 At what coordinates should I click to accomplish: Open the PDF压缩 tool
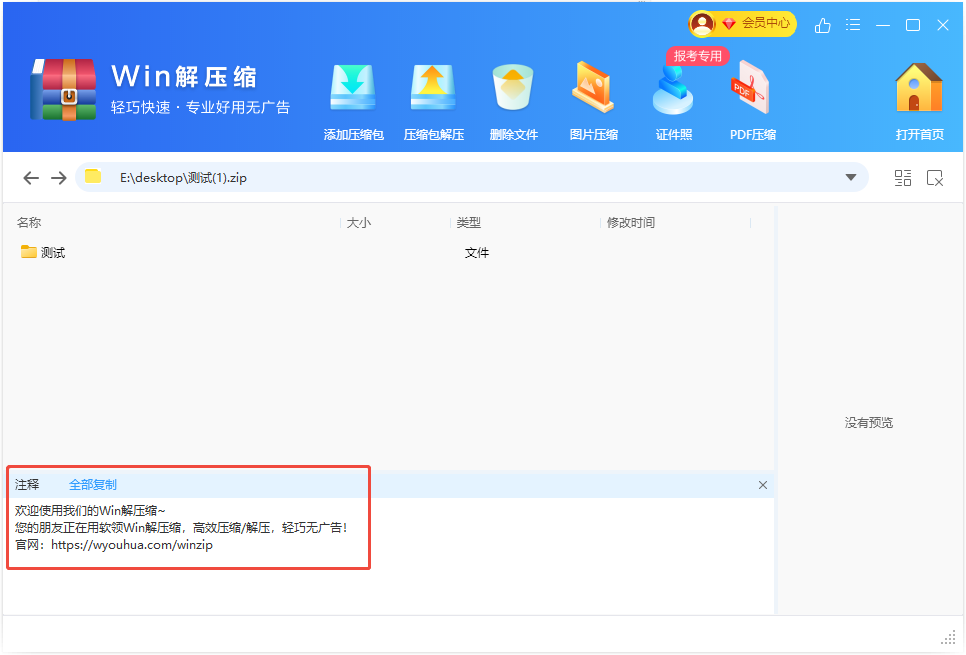tap(752, 90)
